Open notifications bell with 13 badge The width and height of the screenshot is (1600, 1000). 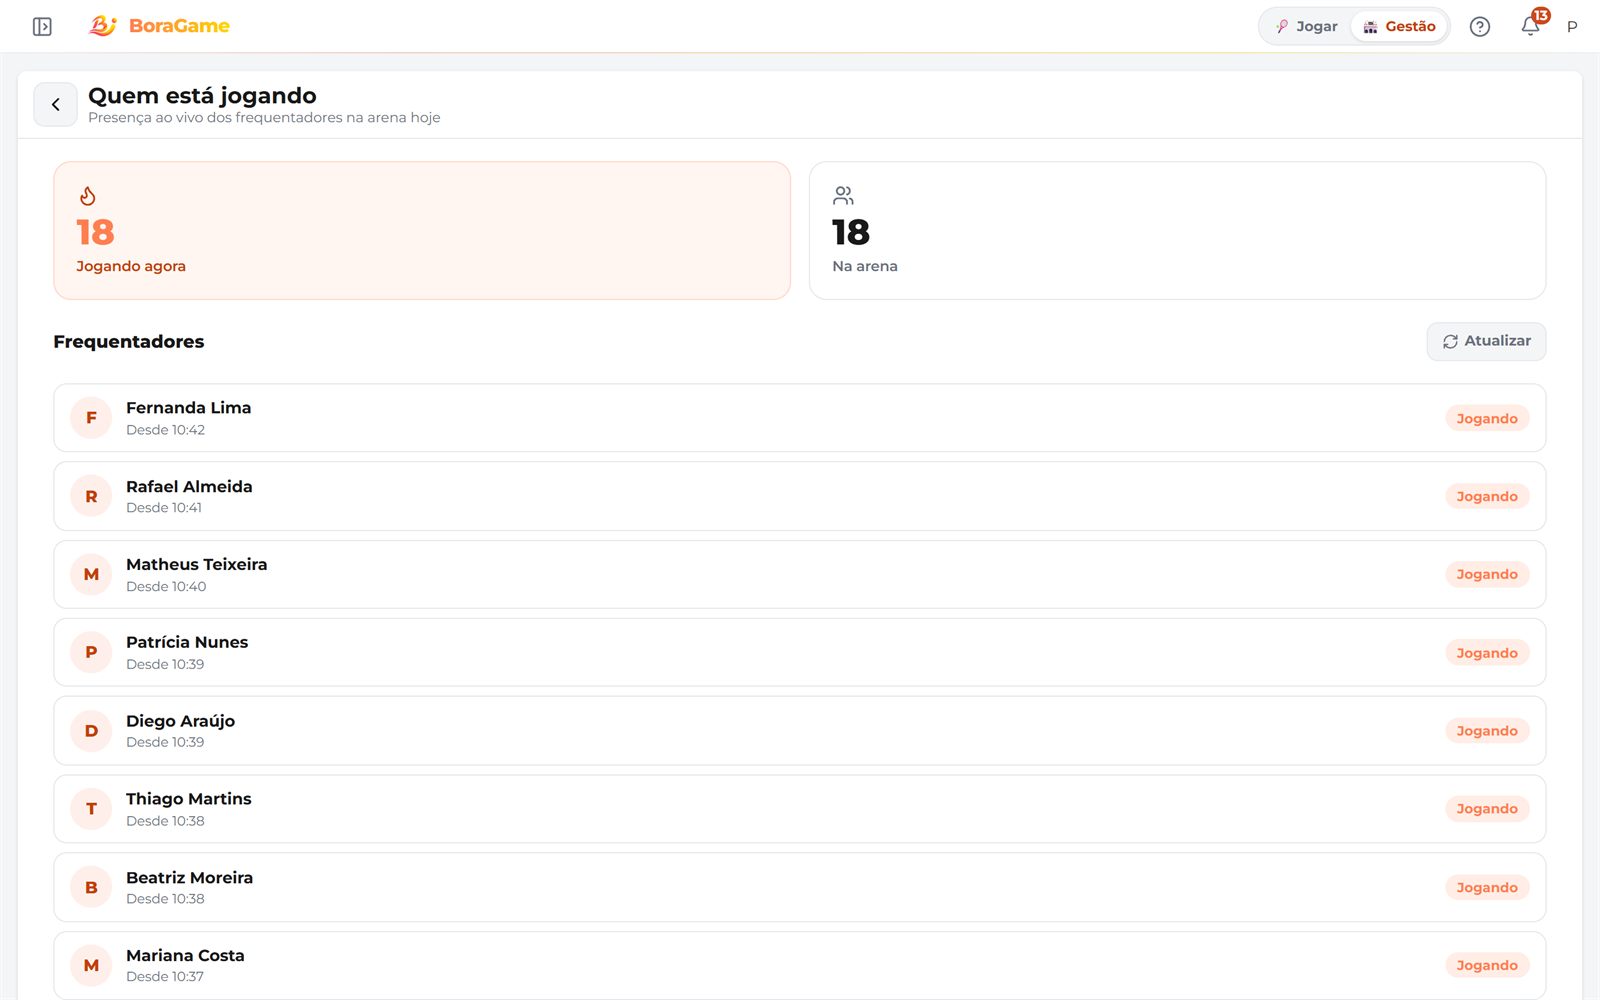(1531, 26)
